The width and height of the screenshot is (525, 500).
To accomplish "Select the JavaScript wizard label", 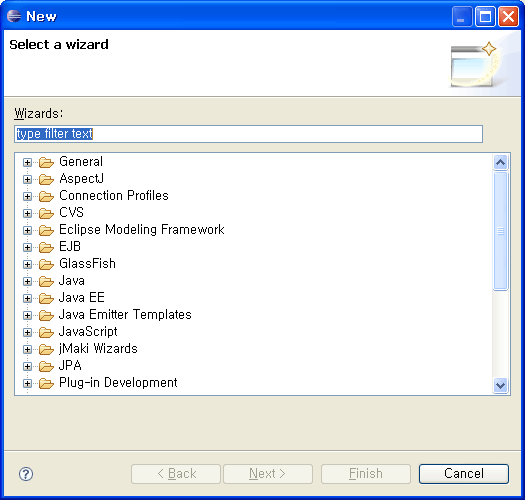I will (88, 332).
